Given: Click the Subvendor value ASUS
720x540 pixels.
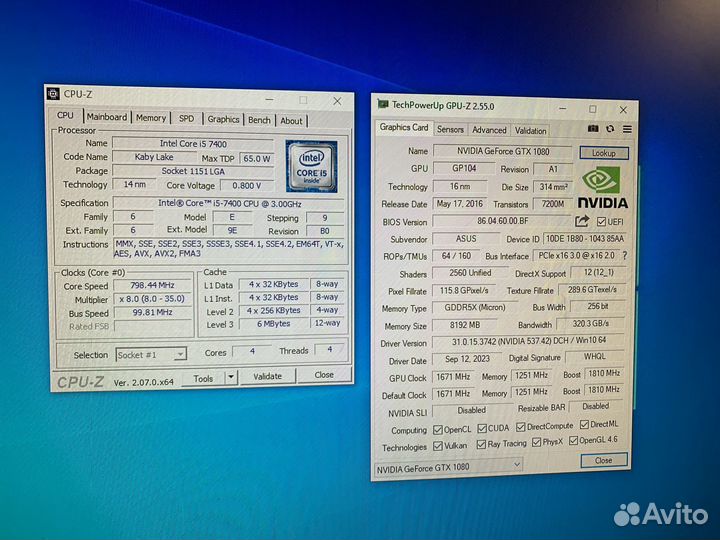Looking at the screenshot, I should point(466,239).
